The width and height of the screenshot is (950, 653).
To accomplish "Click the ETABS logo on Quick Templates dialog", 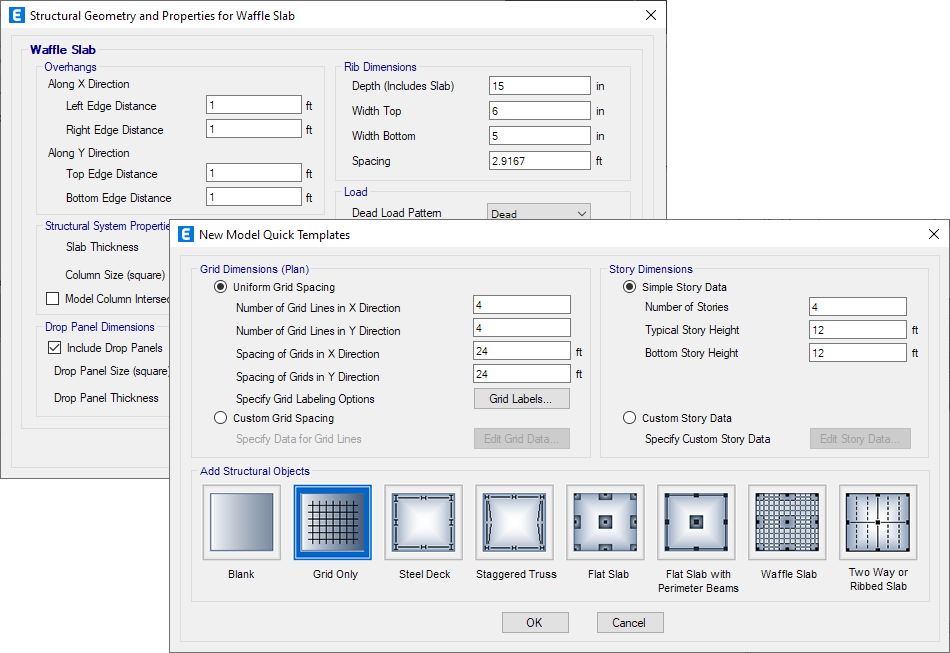I will pyautogui.click(x=185, y=234).
